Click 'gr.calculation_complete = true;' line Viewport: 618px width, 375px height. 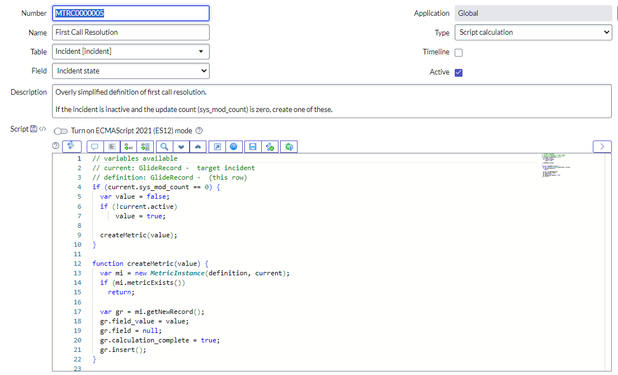coord(160,340)
